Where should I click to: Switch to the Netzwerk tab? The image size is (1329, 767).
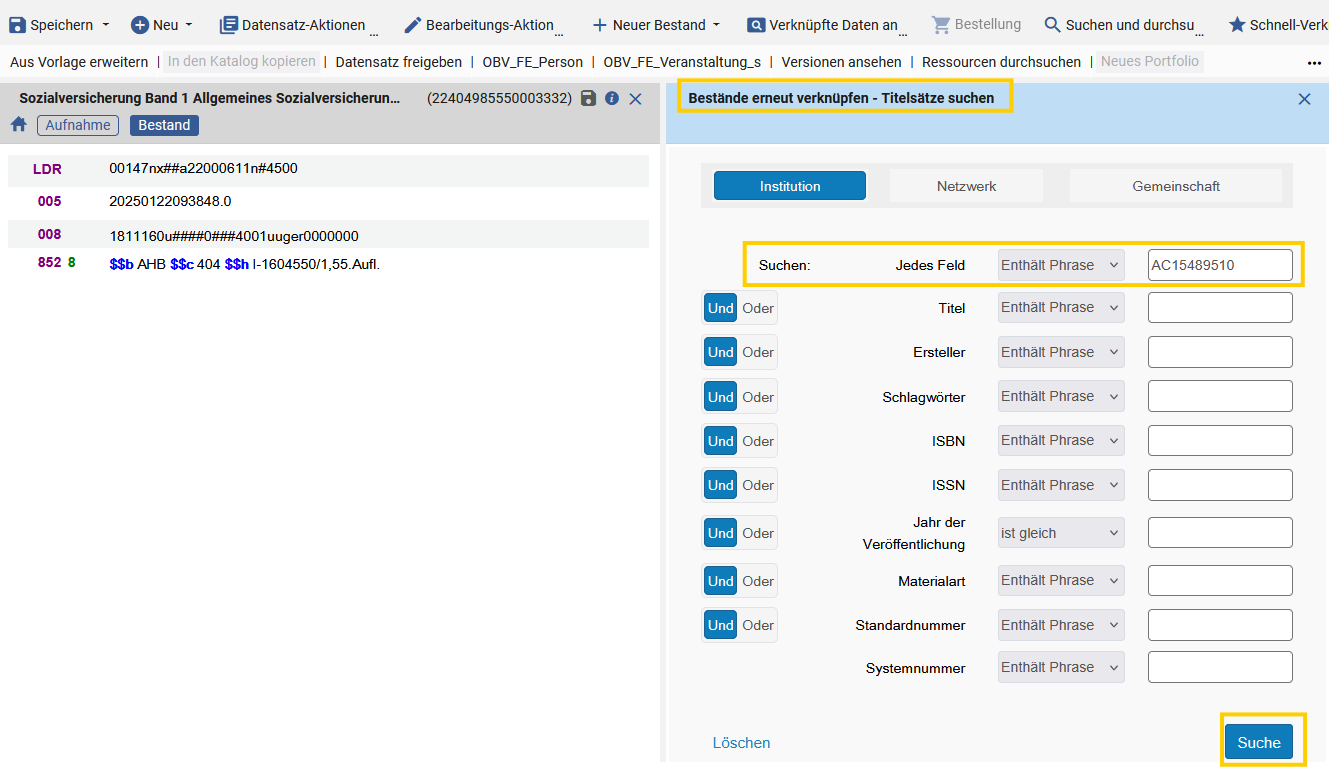pyautogui.click(x=966, y=186)
